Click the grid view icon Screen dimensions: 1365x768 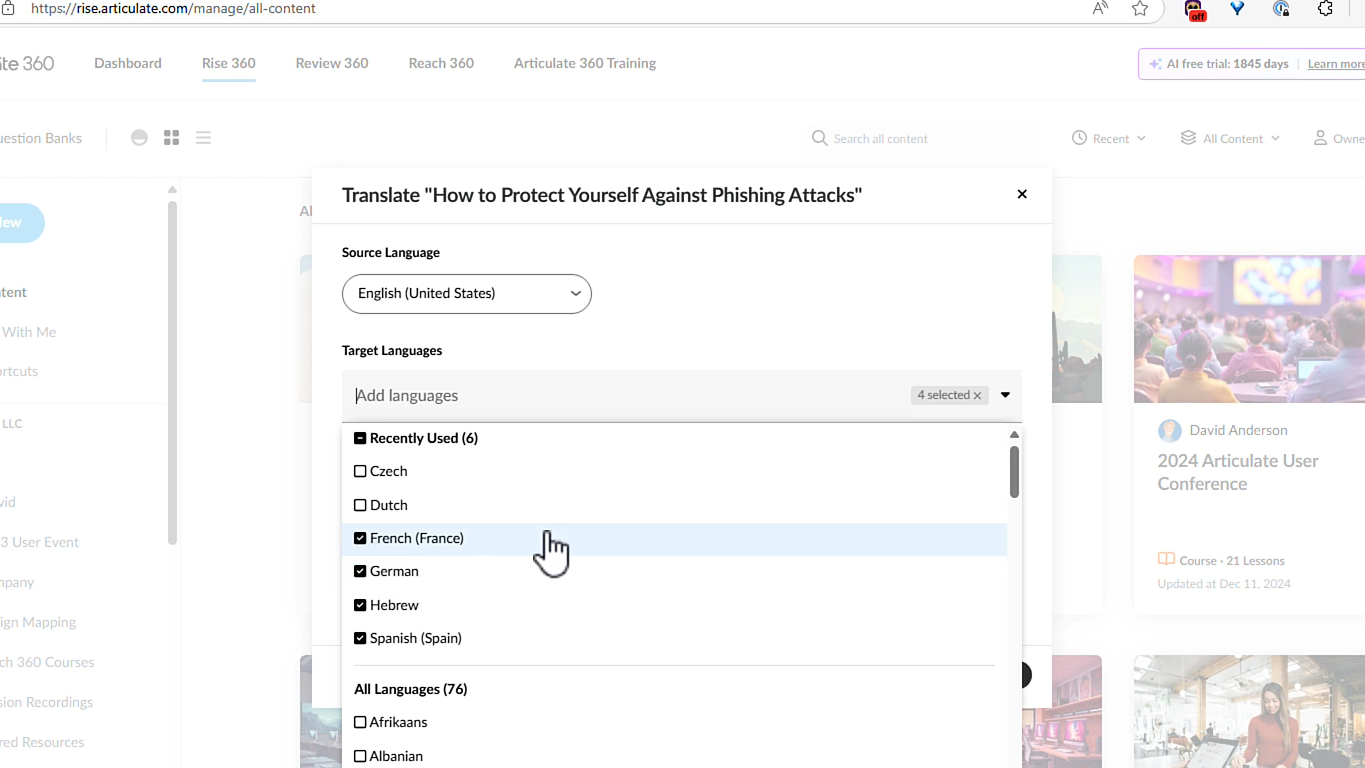(171, 138)
